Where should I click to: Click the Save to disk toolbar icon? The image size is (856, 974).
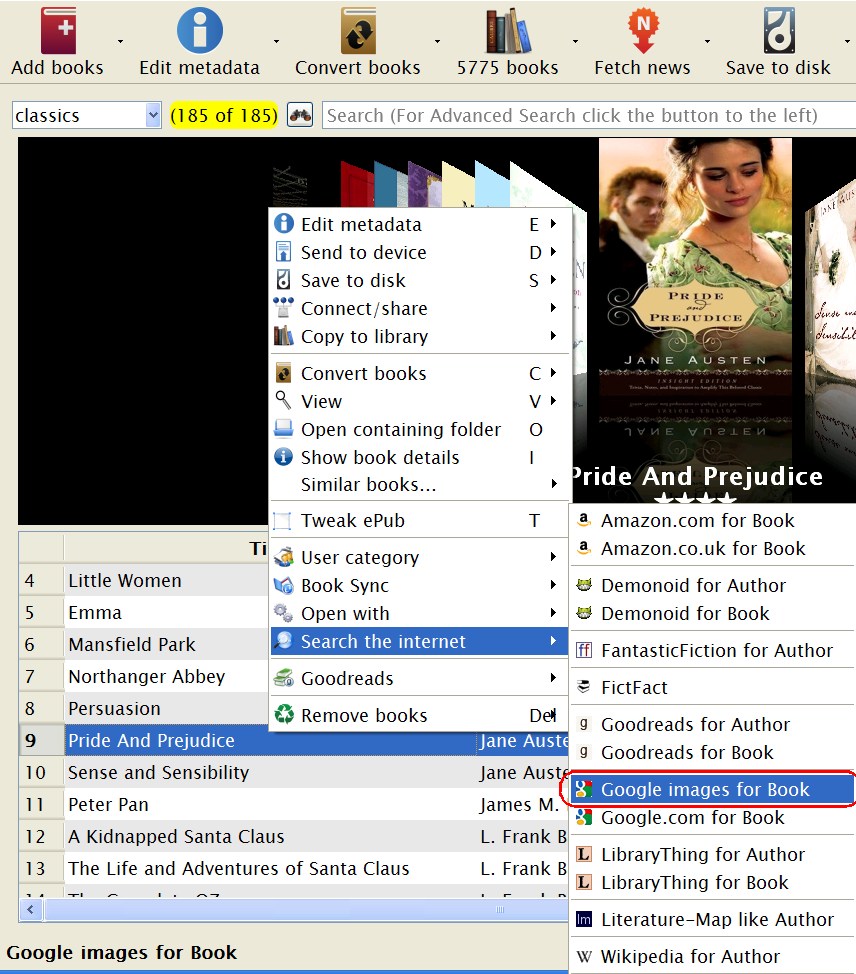[x=779, y=30]
